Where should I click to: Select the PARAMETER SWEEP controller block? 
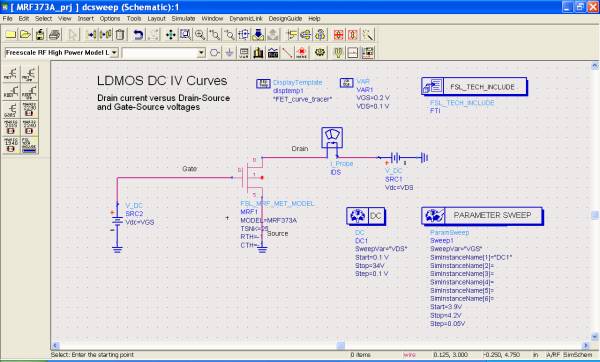pos(482,216)
